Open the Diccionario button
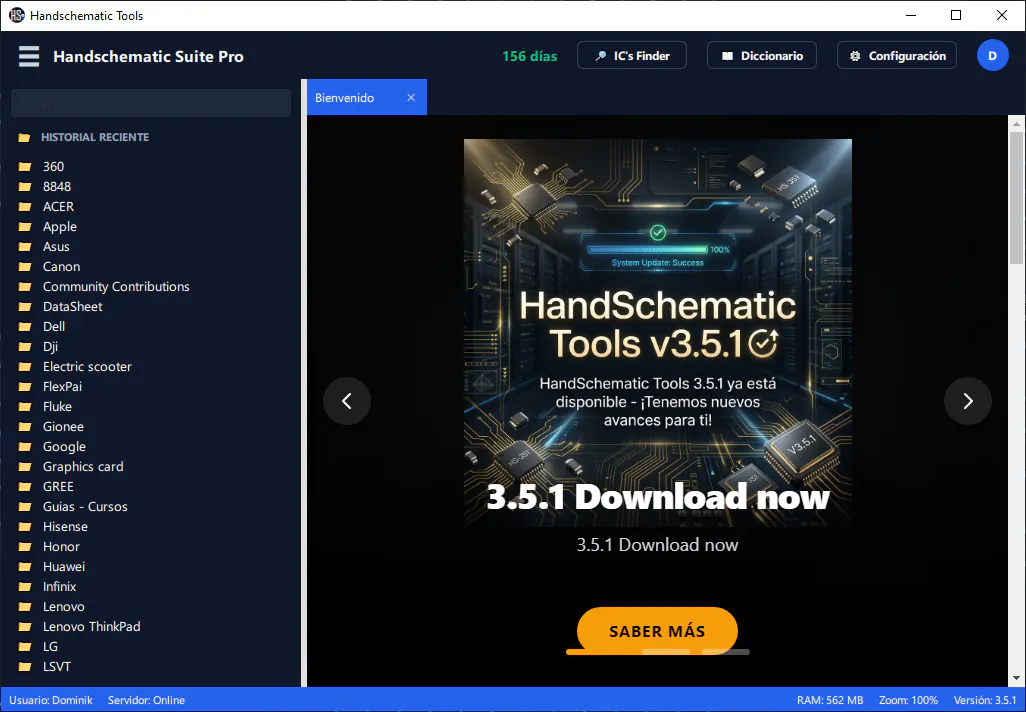1026x712 pixels. 762,56
